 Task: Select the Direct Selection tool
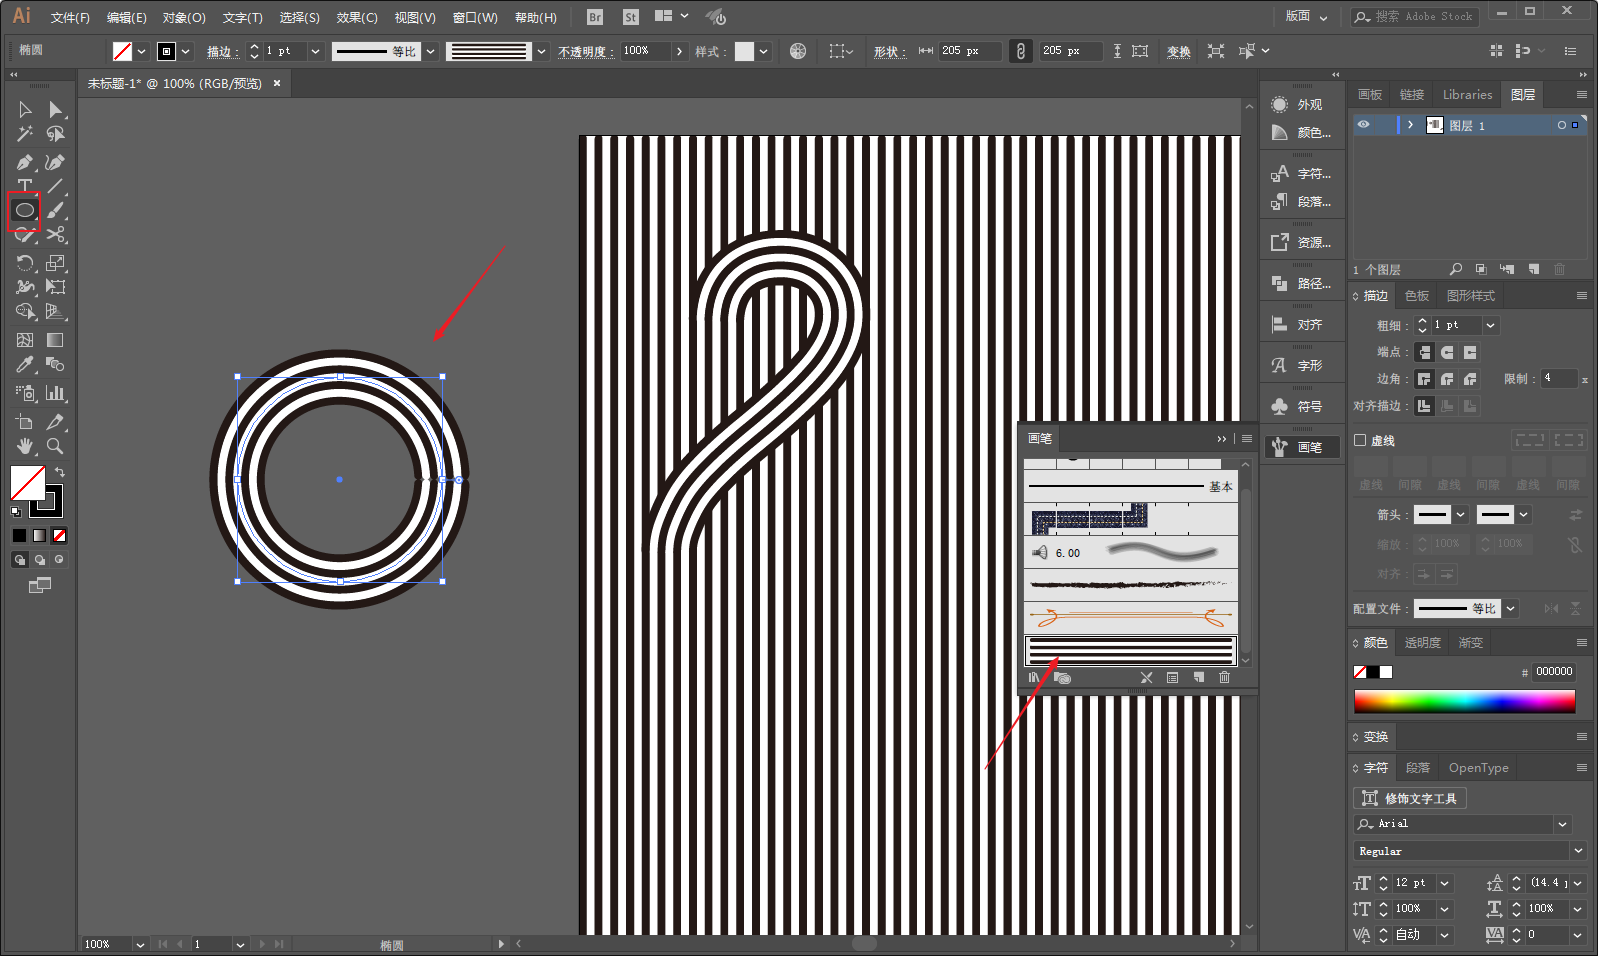point(56,110)
